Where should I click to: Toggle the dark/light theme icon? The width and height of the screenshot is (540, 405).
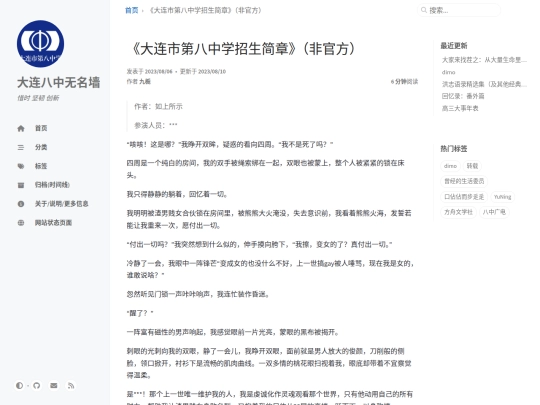click(19, 386)
